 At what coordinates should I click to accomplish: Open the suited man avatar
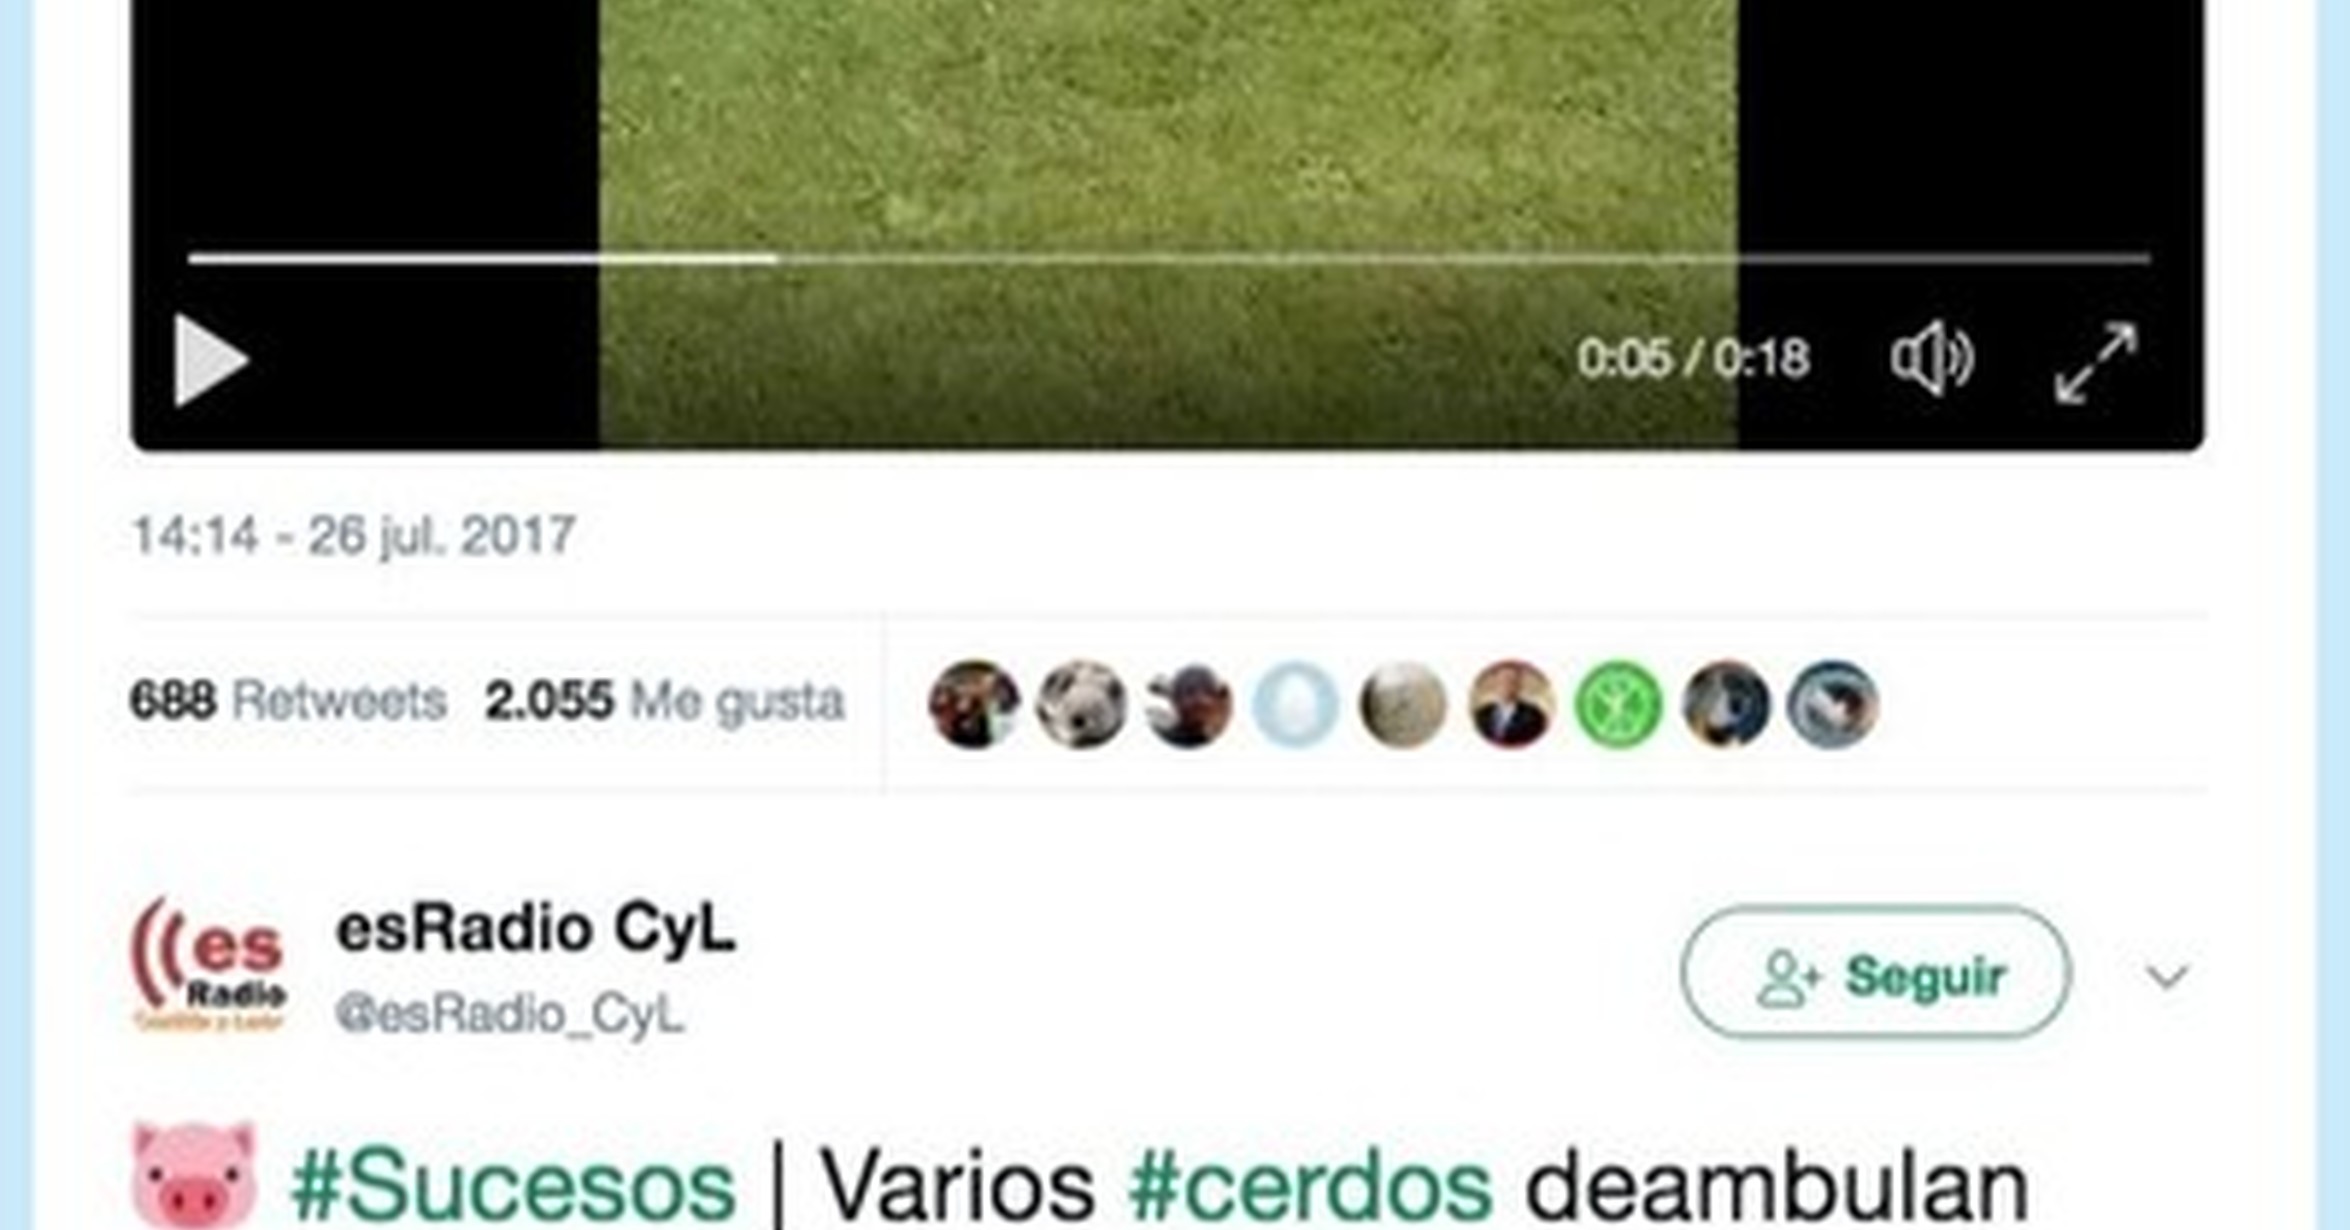1511,704
